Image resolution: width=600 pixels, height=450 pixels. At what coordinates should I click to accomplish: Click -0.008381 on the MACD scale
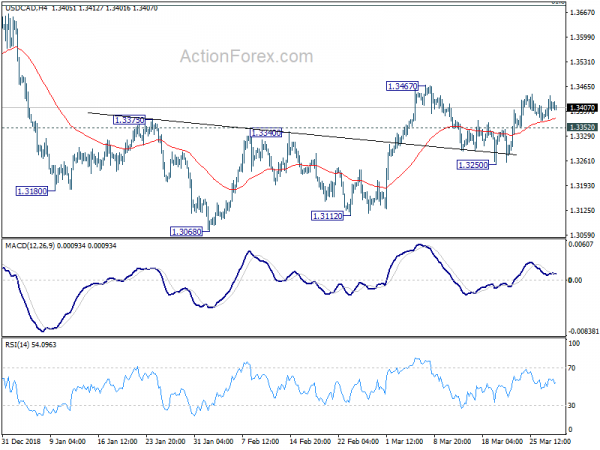(x=583, y=331)
